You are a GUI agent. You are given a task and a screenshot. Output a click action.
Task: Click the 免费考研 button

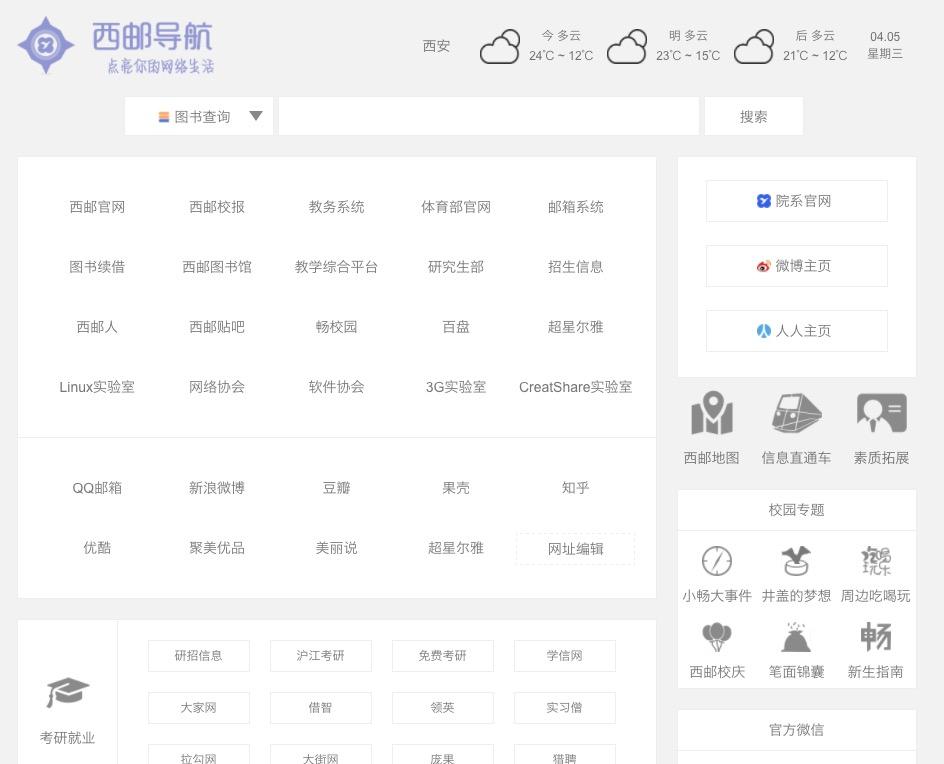(x=442, y=656)
